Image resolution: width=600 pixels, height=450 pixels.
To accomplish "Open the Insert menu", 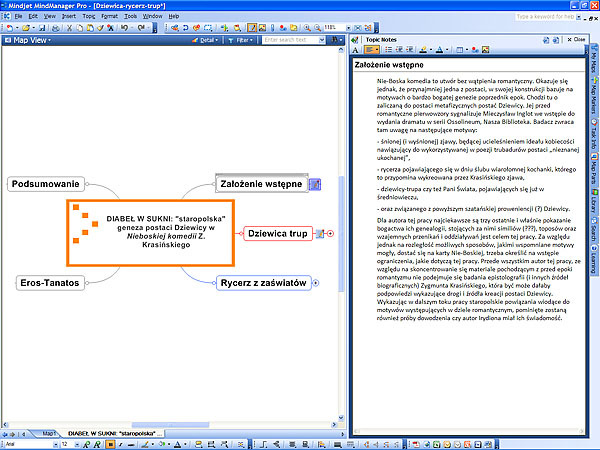I will click(69, 16).
